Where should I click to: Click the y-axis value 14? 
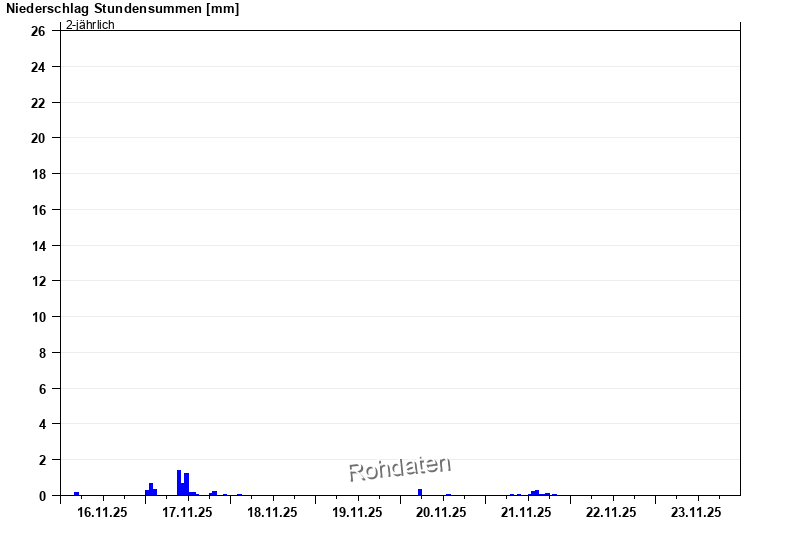[38, 246]
